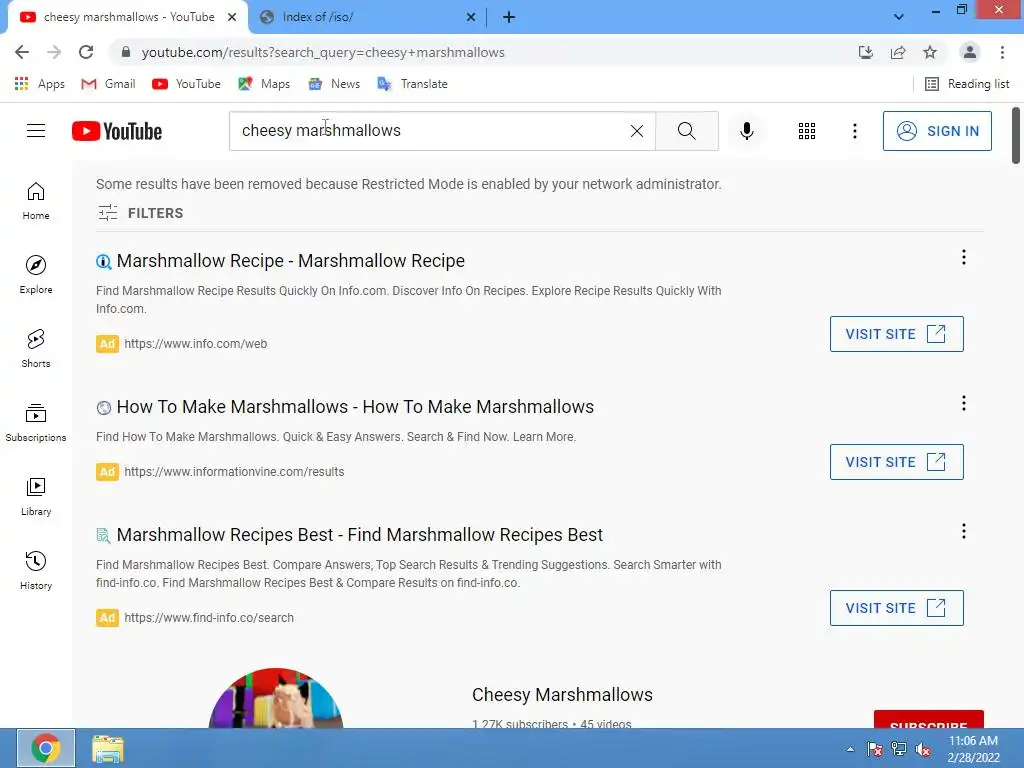Open the Marshmallow Recipe ad title
Viewport: 1024px width, 768px height.
coord(290,261)
